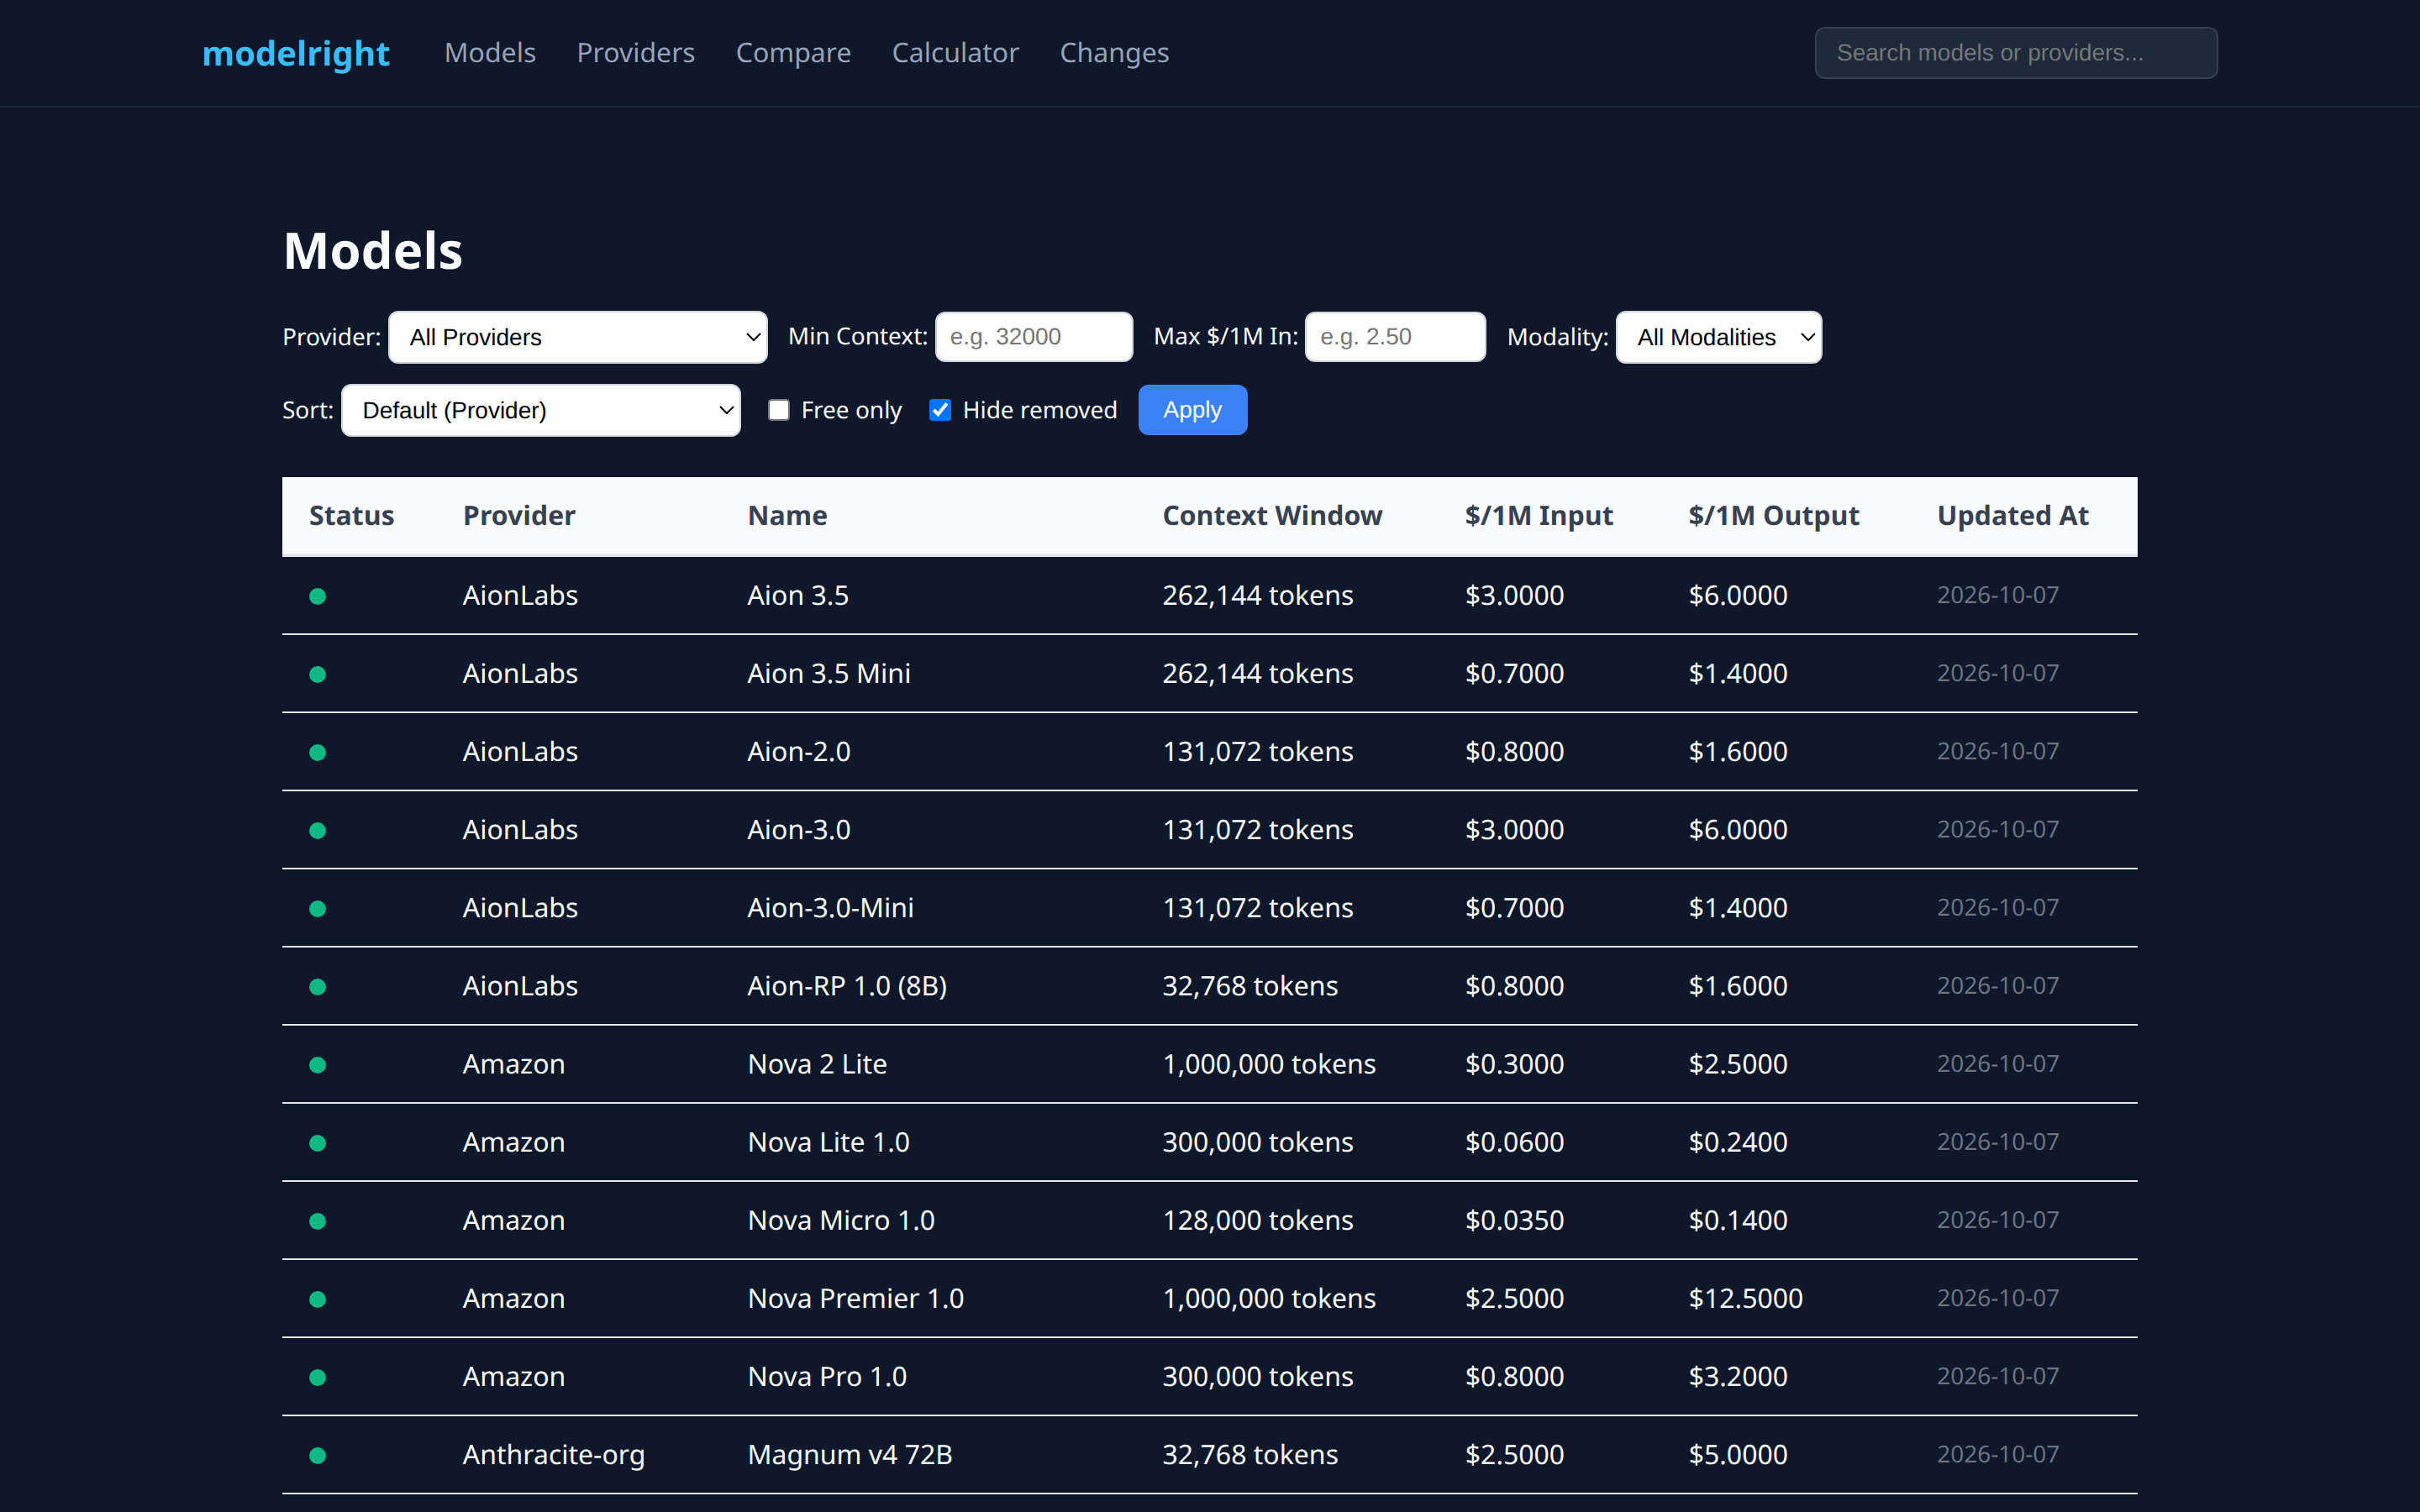Open the Calculator page
Screen dimensions: 2420x1512
(955, 53)
